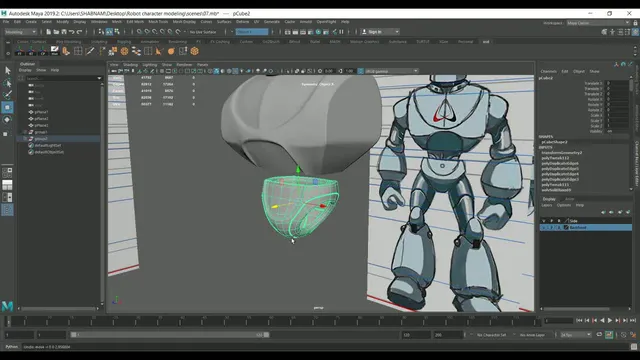Image resolution: width=640 pixels, height=360 pixels.
Task: Choose the Lasso select tool
Action: click(x=7, y=83)
